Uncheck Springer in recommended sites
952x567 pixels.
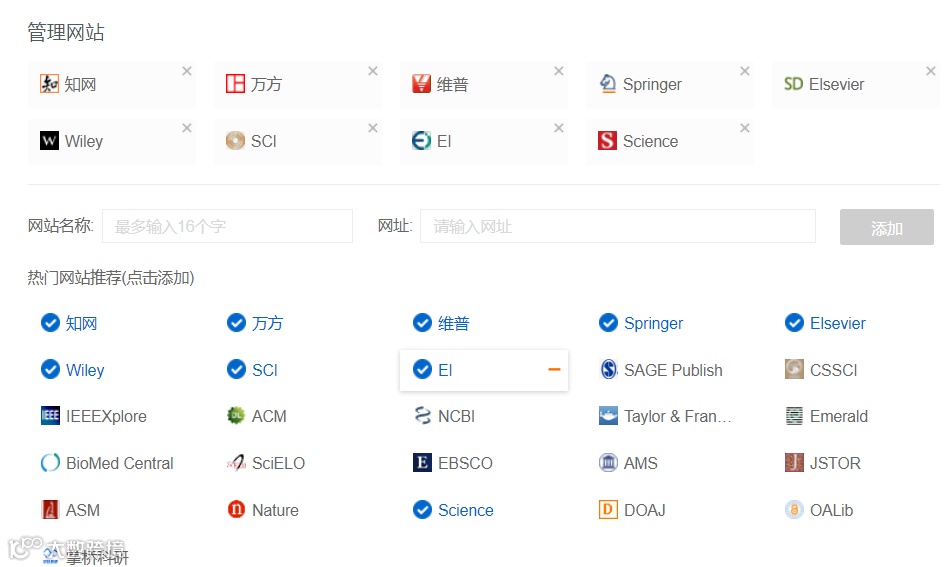click(608, 323)
